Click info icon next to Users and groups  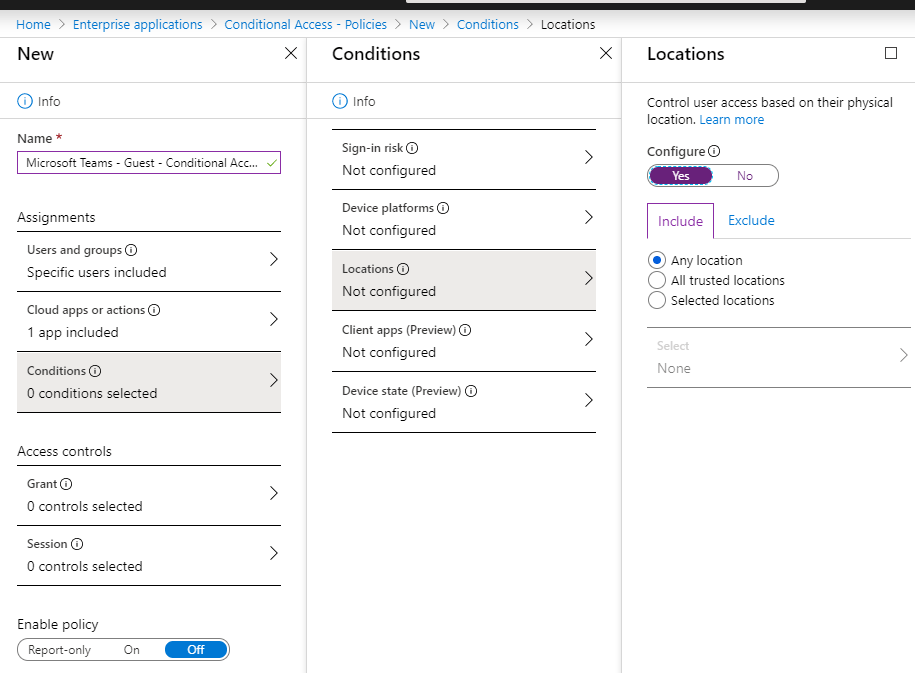pos(131,250)
